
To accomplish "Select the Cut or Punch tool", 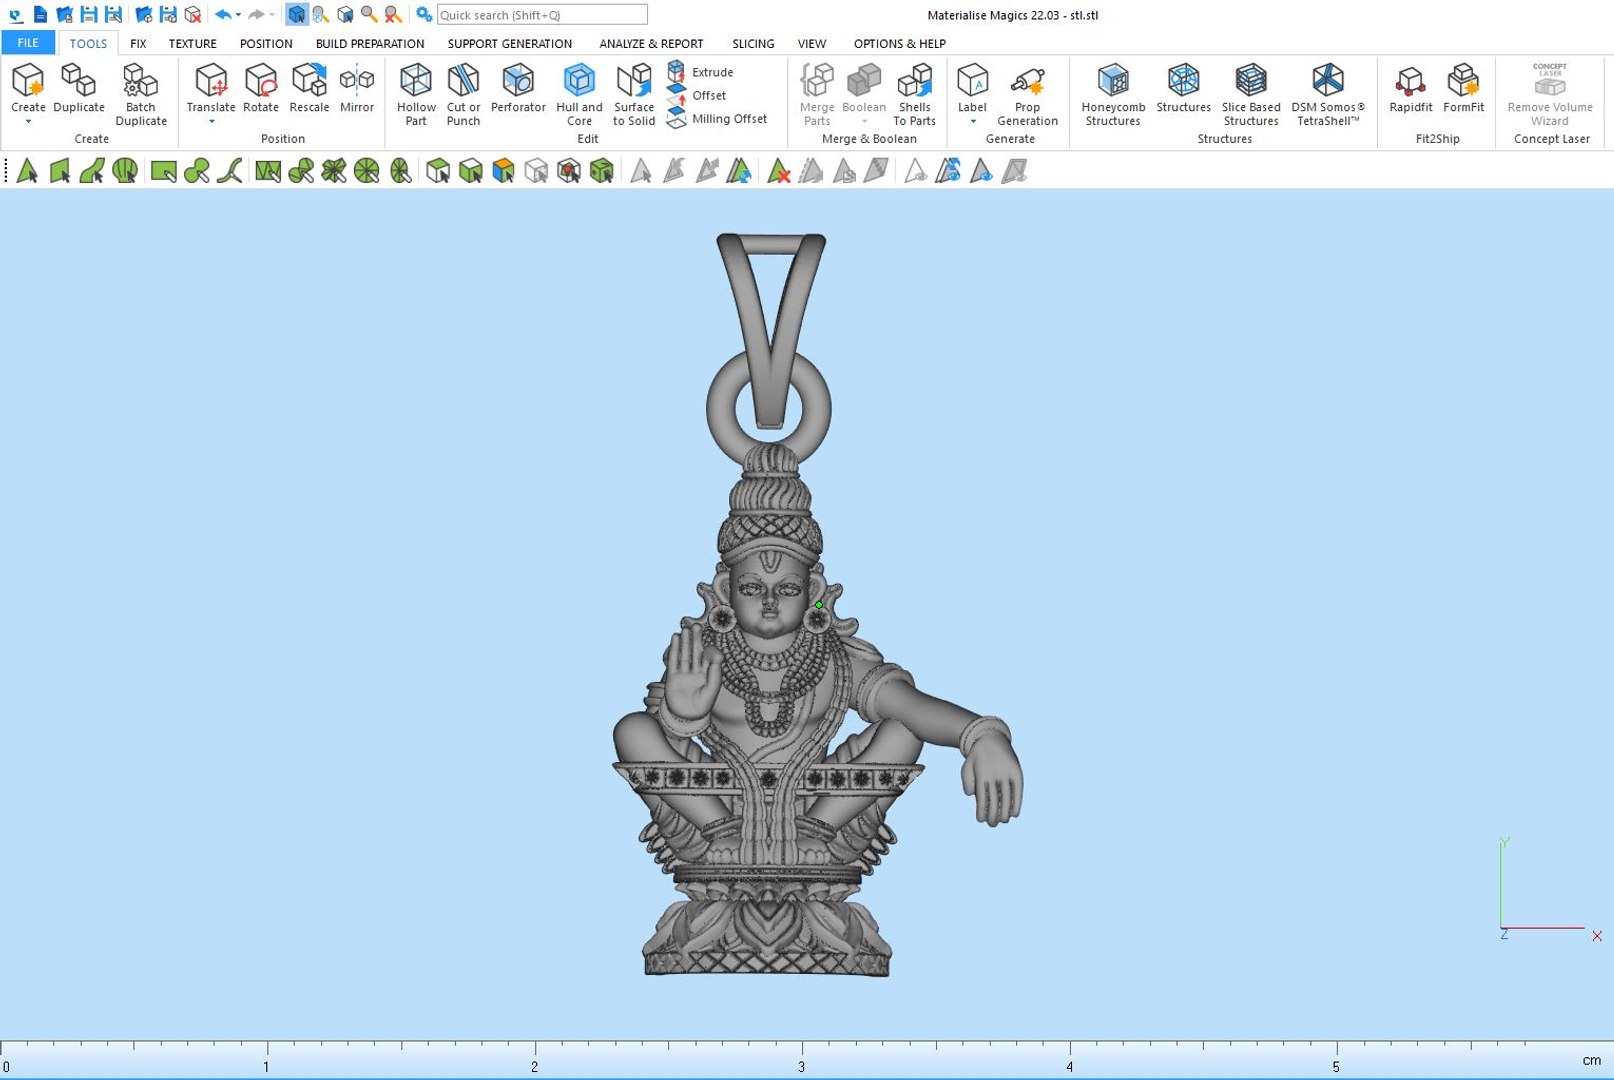I will pos(463,94).
